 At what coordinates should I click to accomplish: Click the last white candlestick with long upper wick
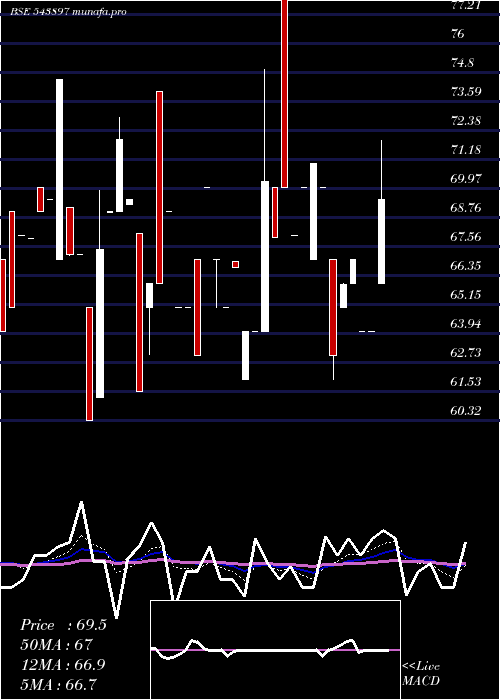(381, 212)
